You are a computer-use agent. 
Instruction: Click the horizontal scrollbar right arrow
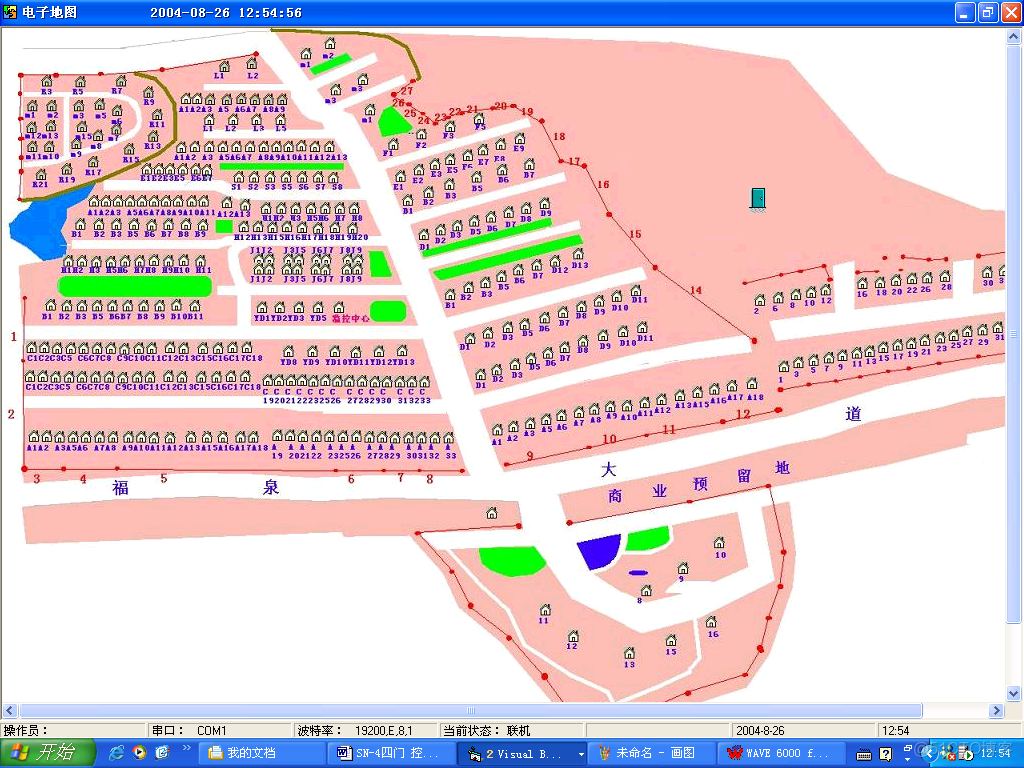[x=997, y=710]
